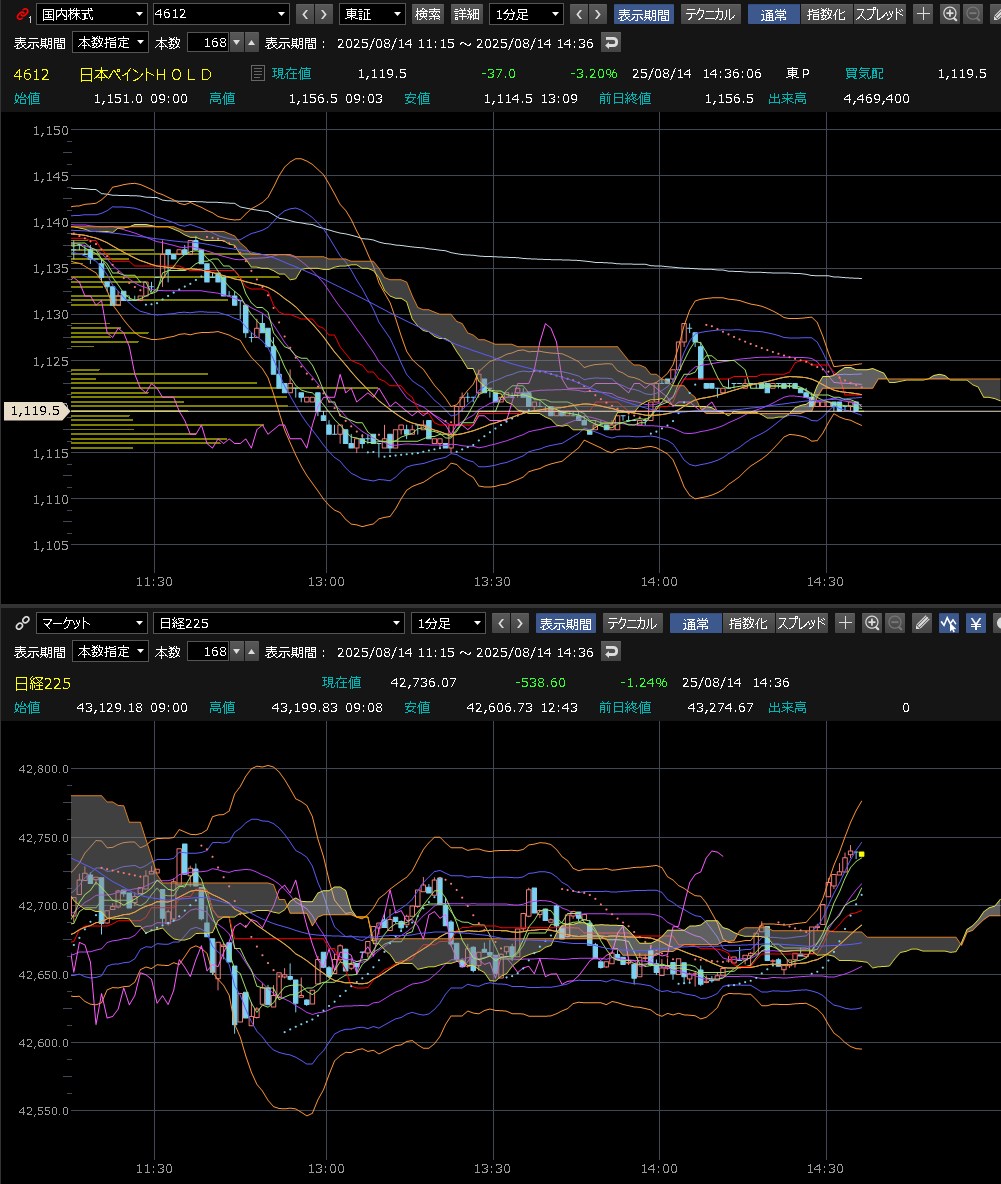Click the 日本ペイントHOLD stock name
1001x1184 pixels.
(146, 74)
